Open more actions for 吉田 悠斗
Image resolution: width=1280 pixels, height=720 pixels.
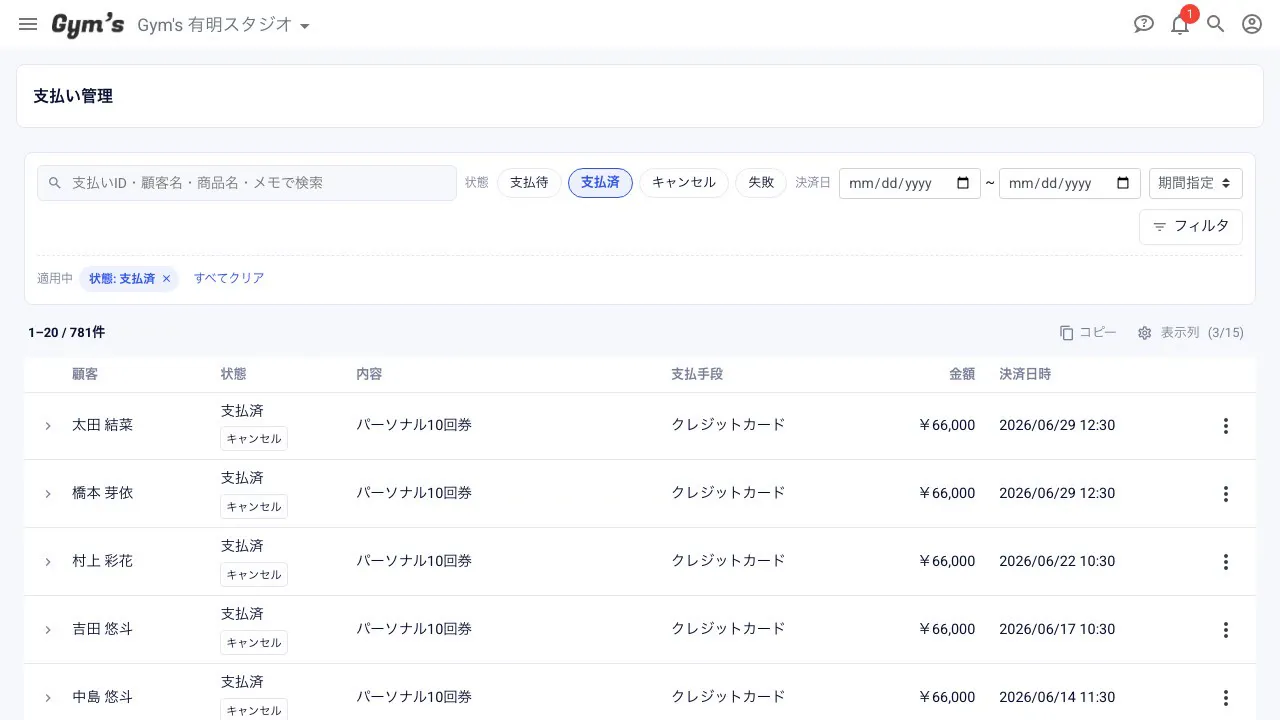1226,630
